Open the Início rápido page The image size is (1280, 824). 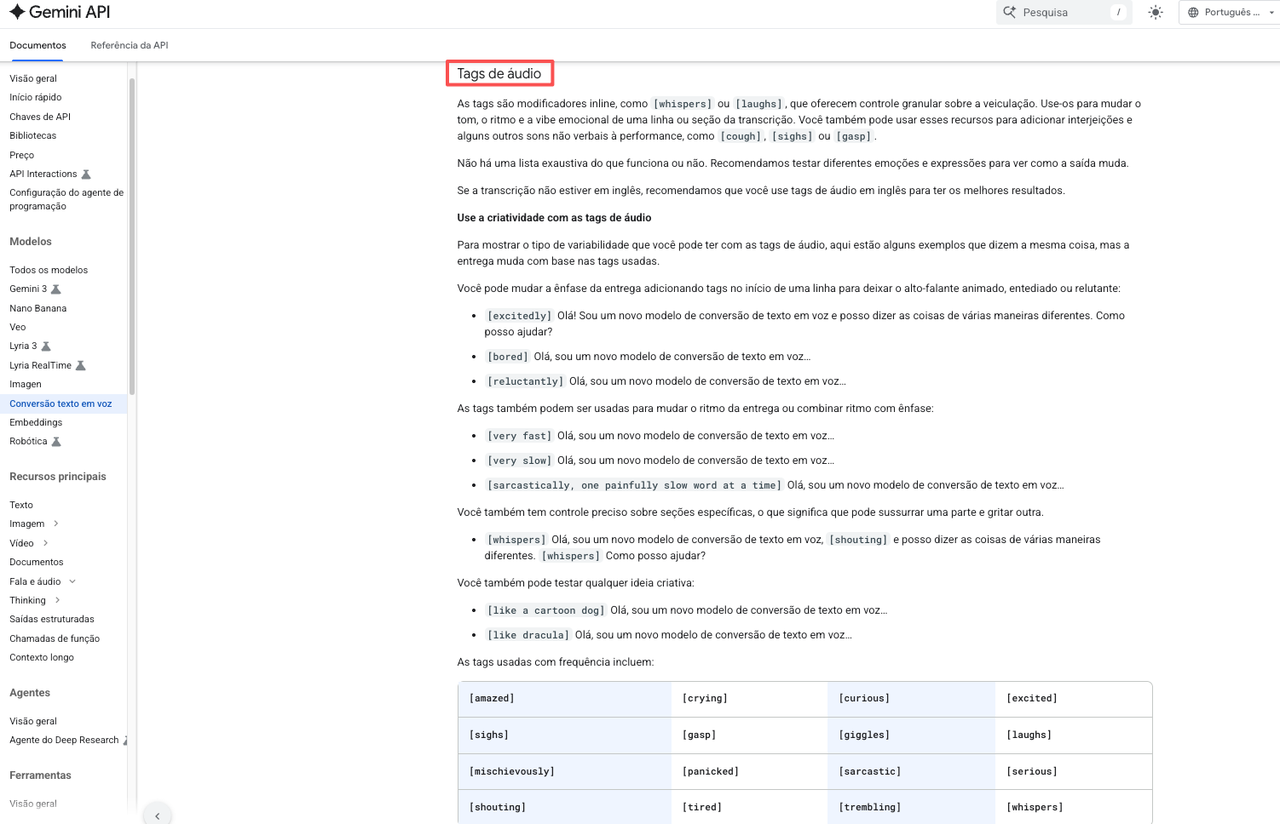pos(36,97)
